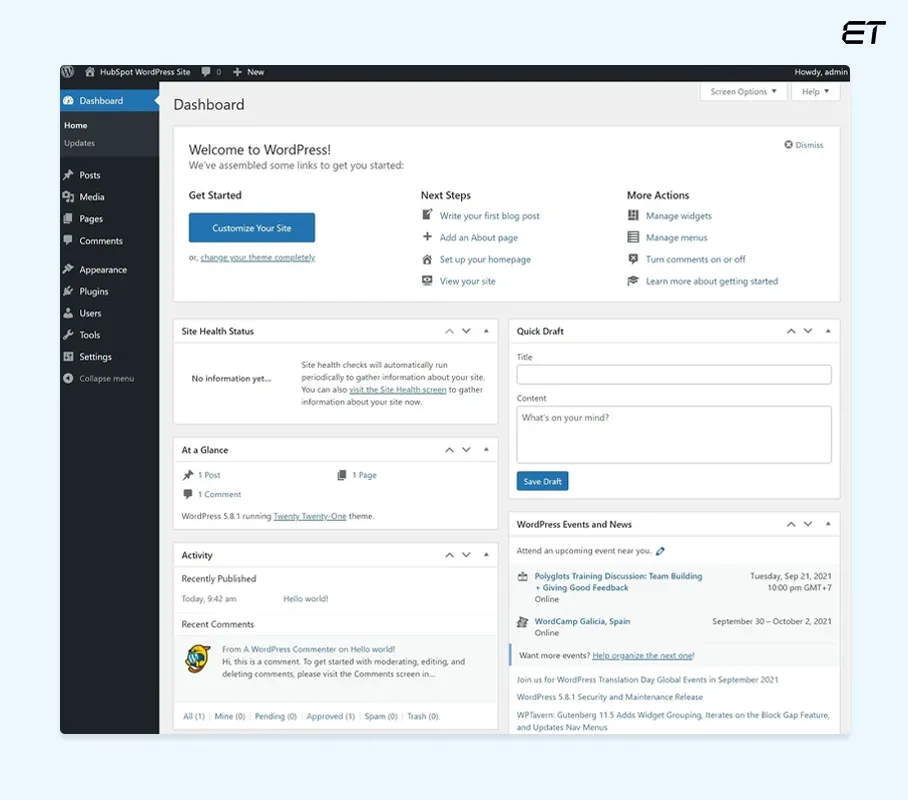Collapse the Quick Draft widget
This screenshot has height=800, width=908.
pyautogui.click(x=828, y=331)
